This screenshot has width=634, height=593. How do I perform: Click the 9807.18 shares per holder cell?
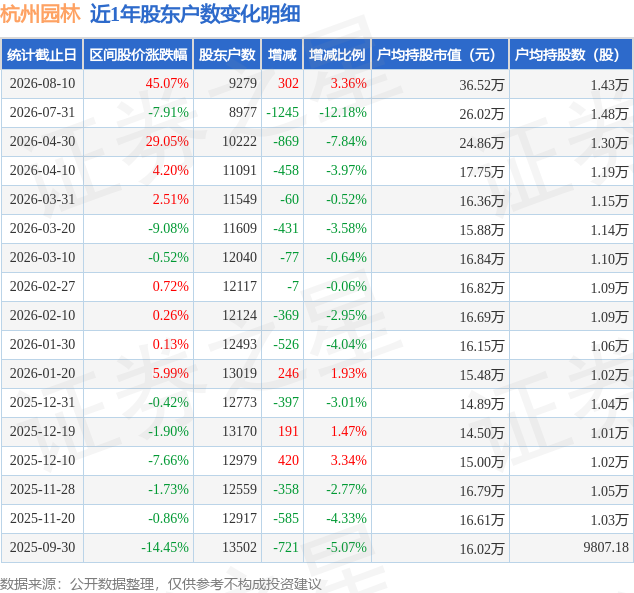[606, 547]
